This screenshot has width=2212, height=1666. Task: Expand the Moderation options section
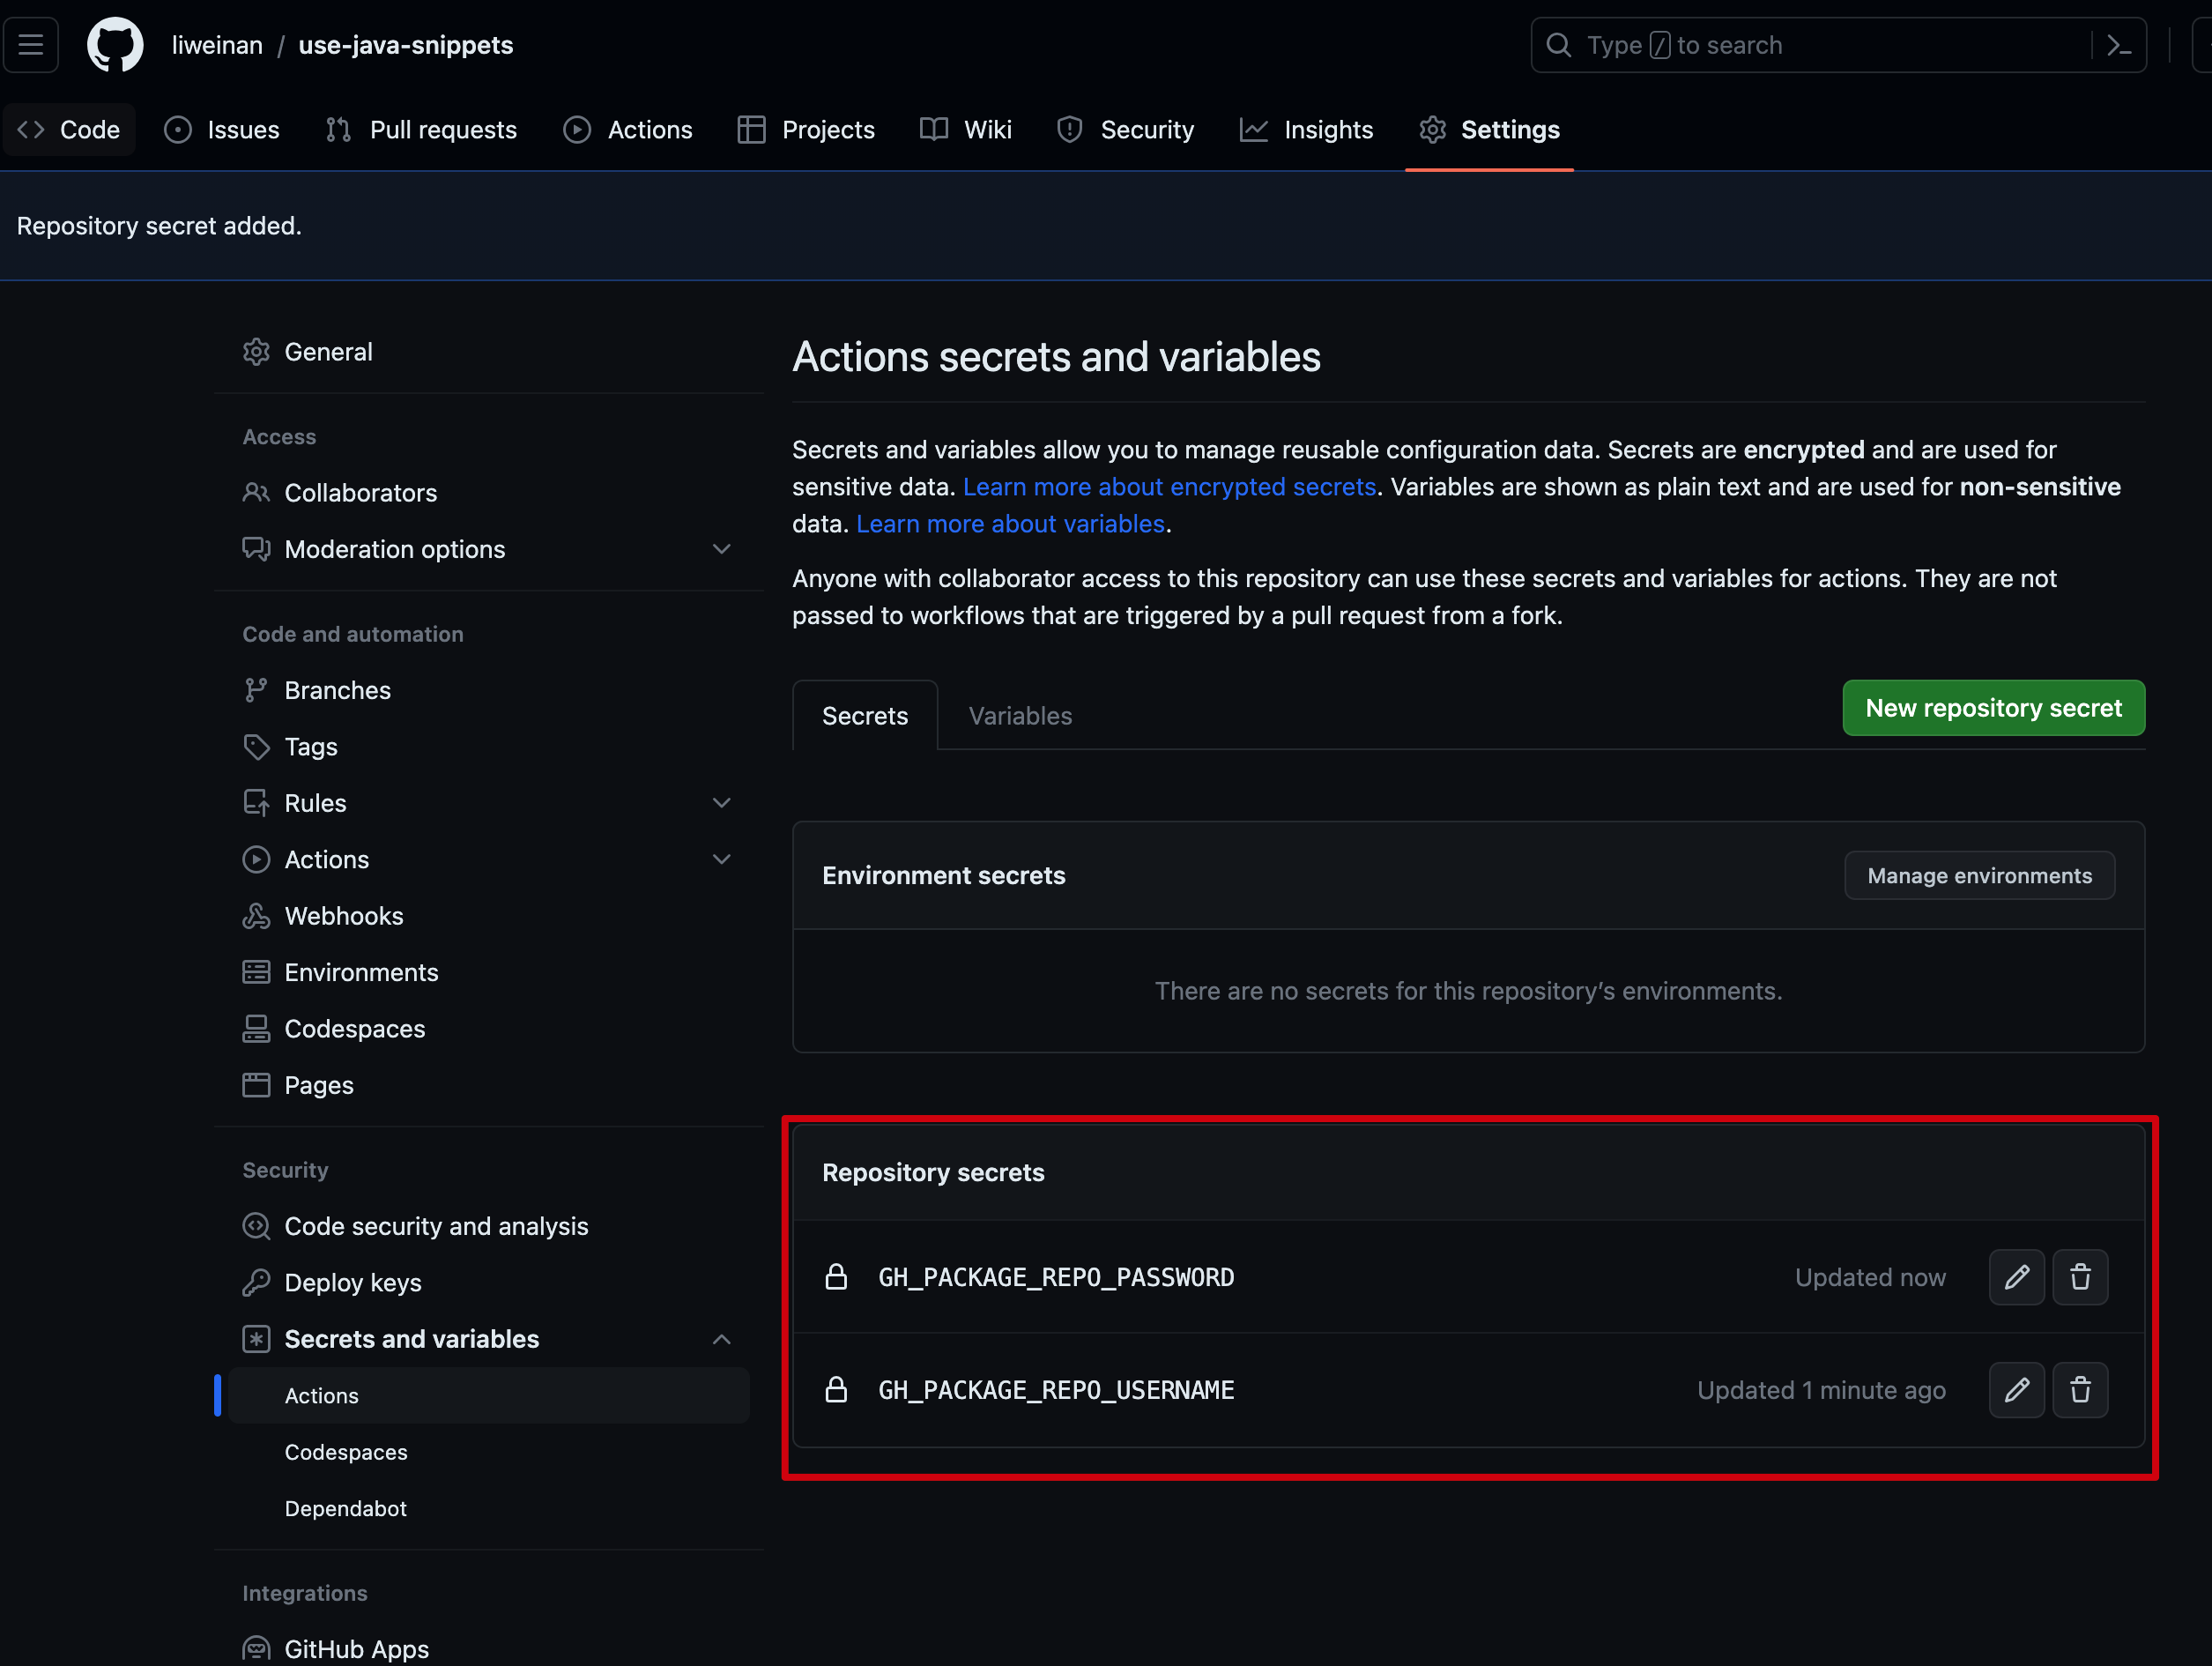(x=721, y=549)
